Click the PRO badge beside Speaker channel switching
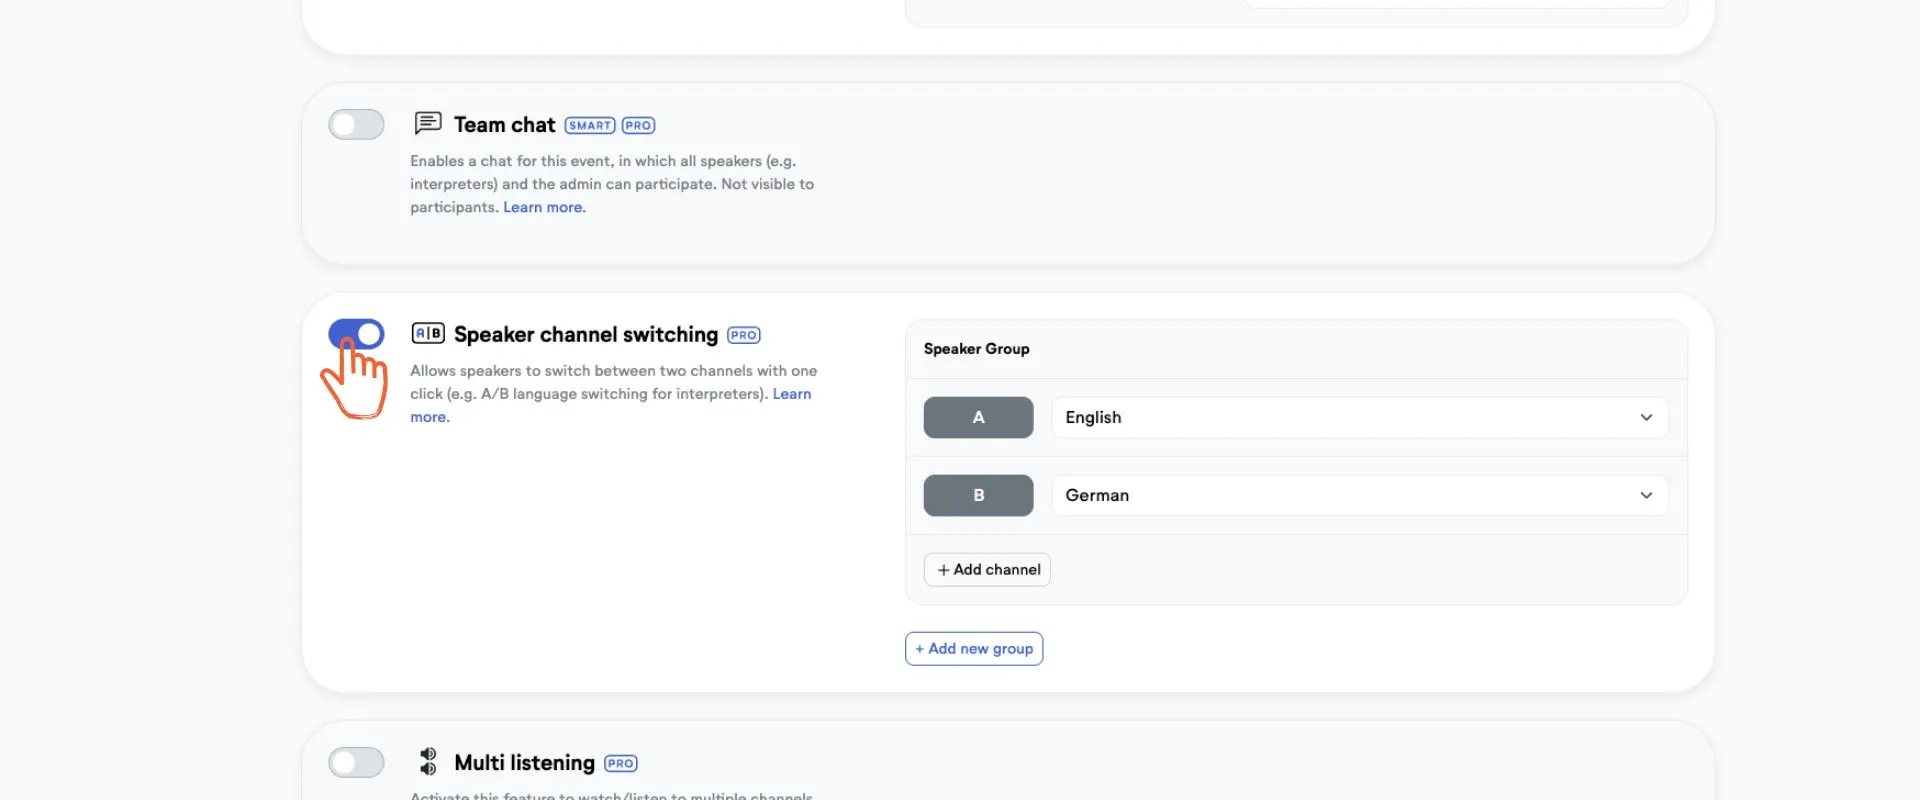This screenshot has height=800, width=1920. click(743, 335)
